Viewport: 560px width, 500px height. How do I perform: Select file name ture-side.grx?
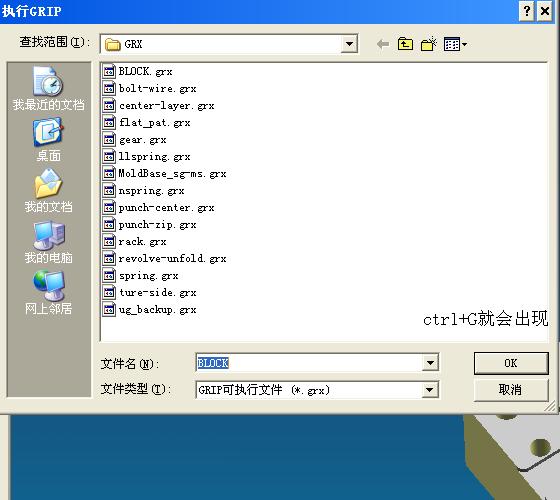(x=158, y=293)
